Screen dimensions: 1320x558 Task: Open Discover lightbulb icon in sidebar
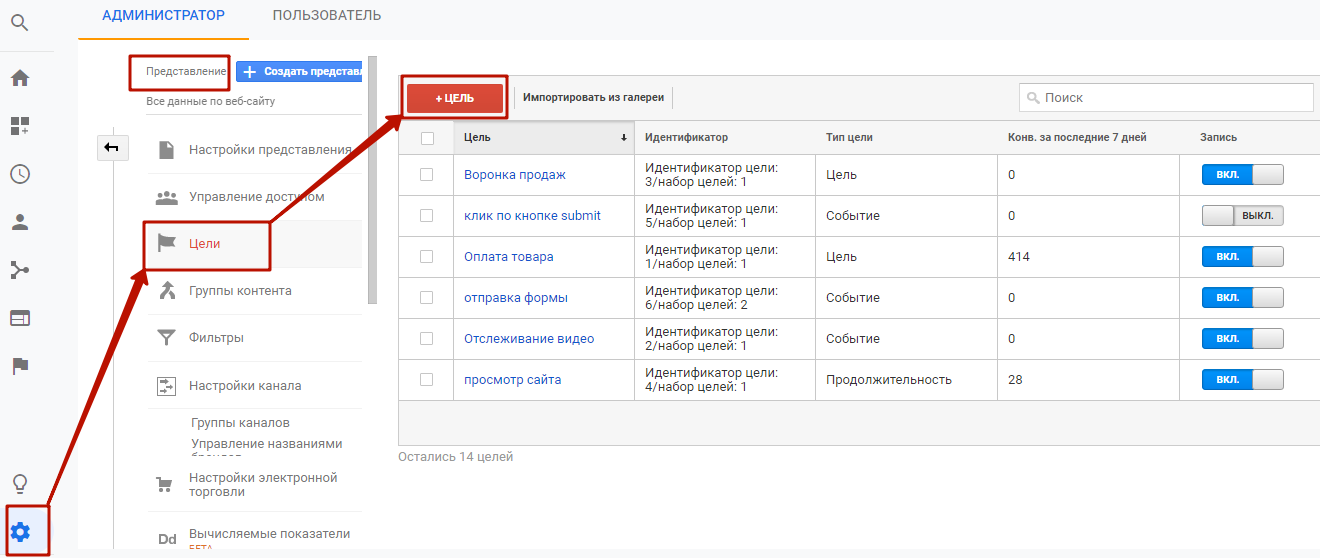pyautogui.click(x=20, y=485)
